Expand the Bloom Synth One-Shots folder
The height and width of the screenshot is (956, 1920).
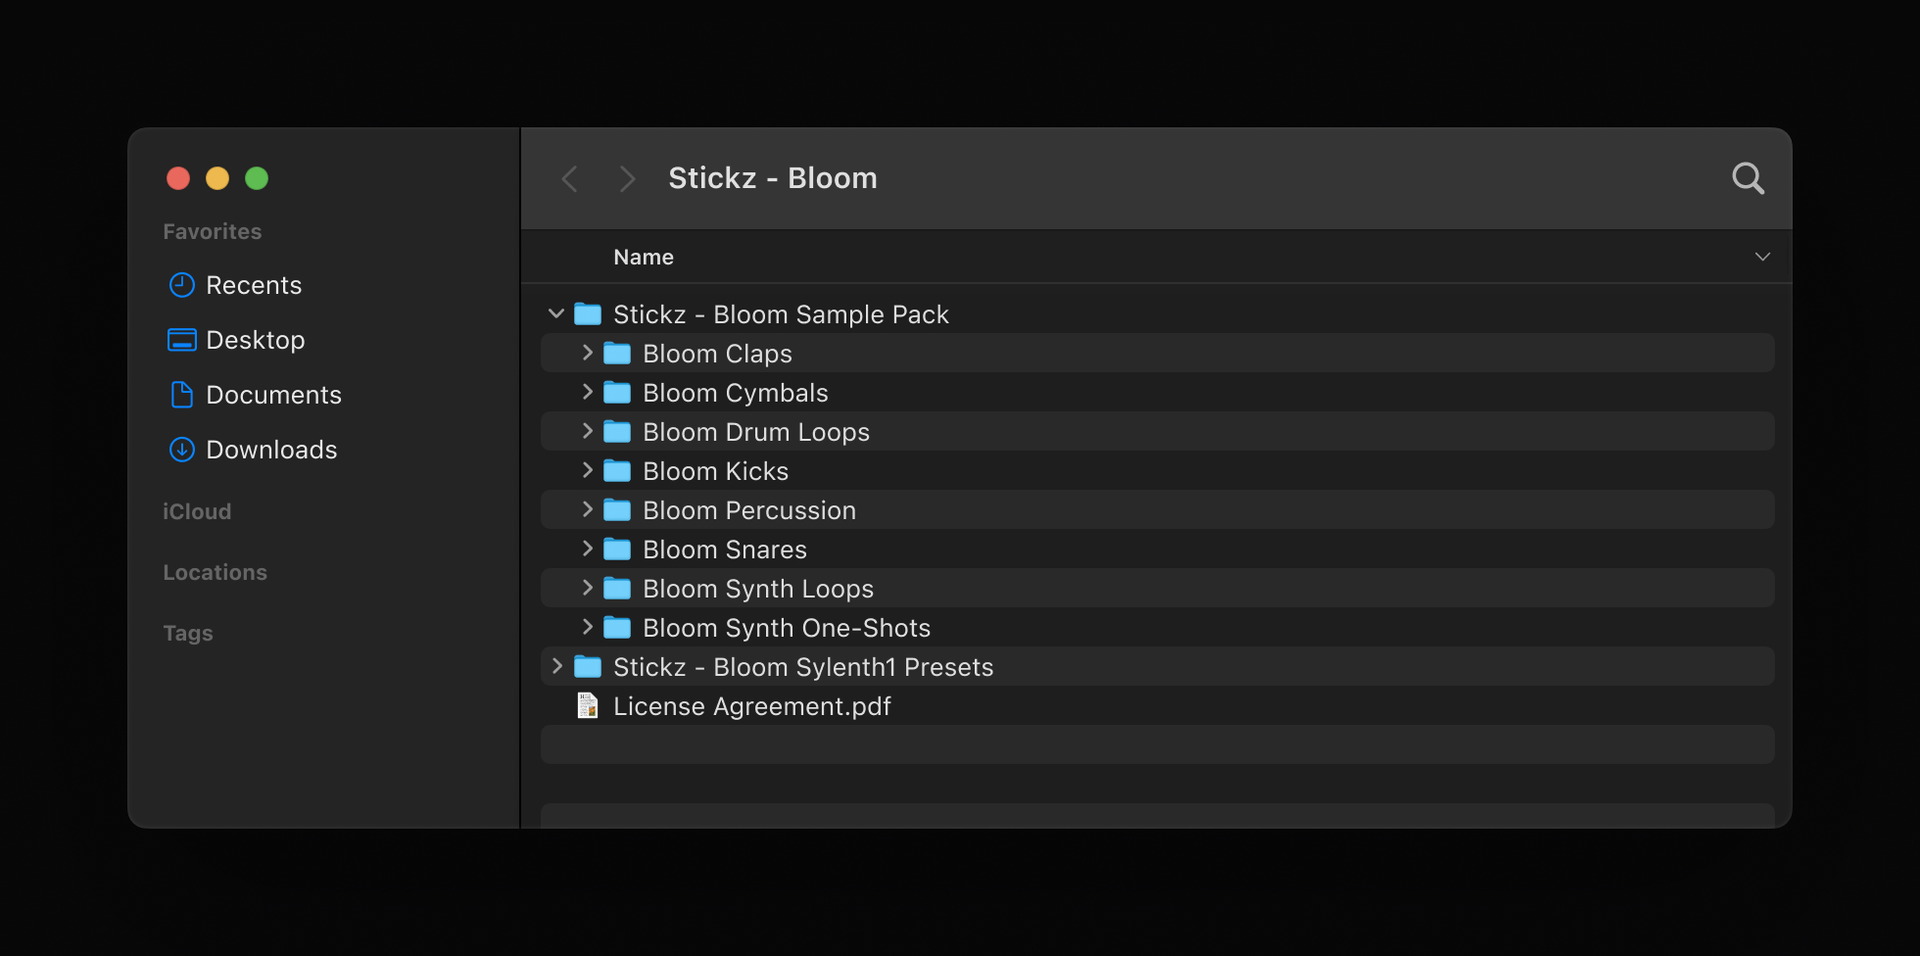[587, 627]
